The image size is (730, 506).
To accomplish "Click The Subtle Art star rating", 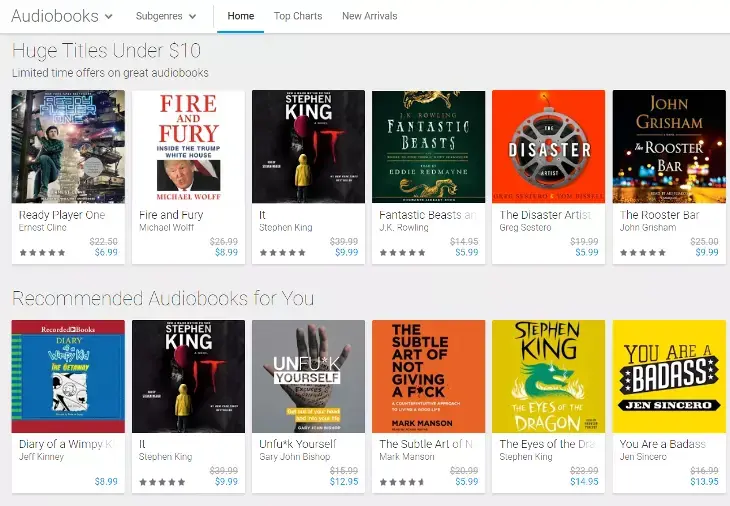I will click(403, 482).
